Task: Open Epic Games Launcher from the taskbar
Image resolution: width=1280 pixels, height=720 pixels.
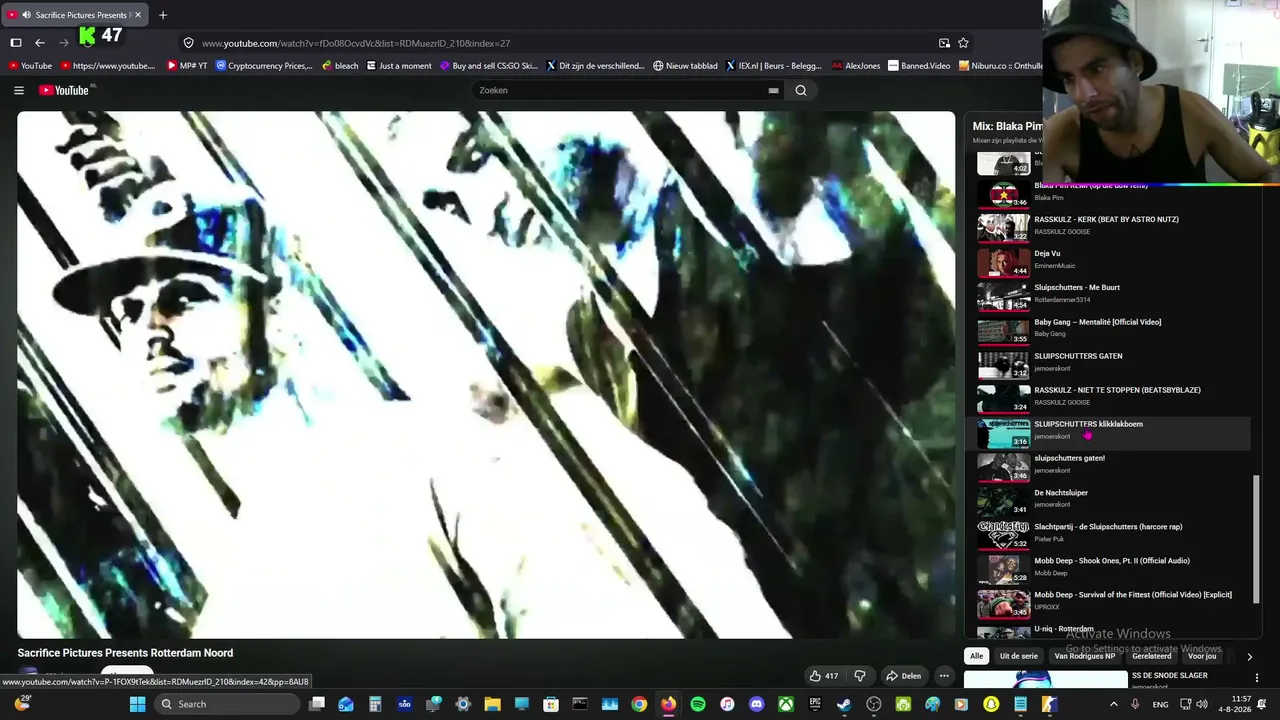Action: (x=815, y=704)
